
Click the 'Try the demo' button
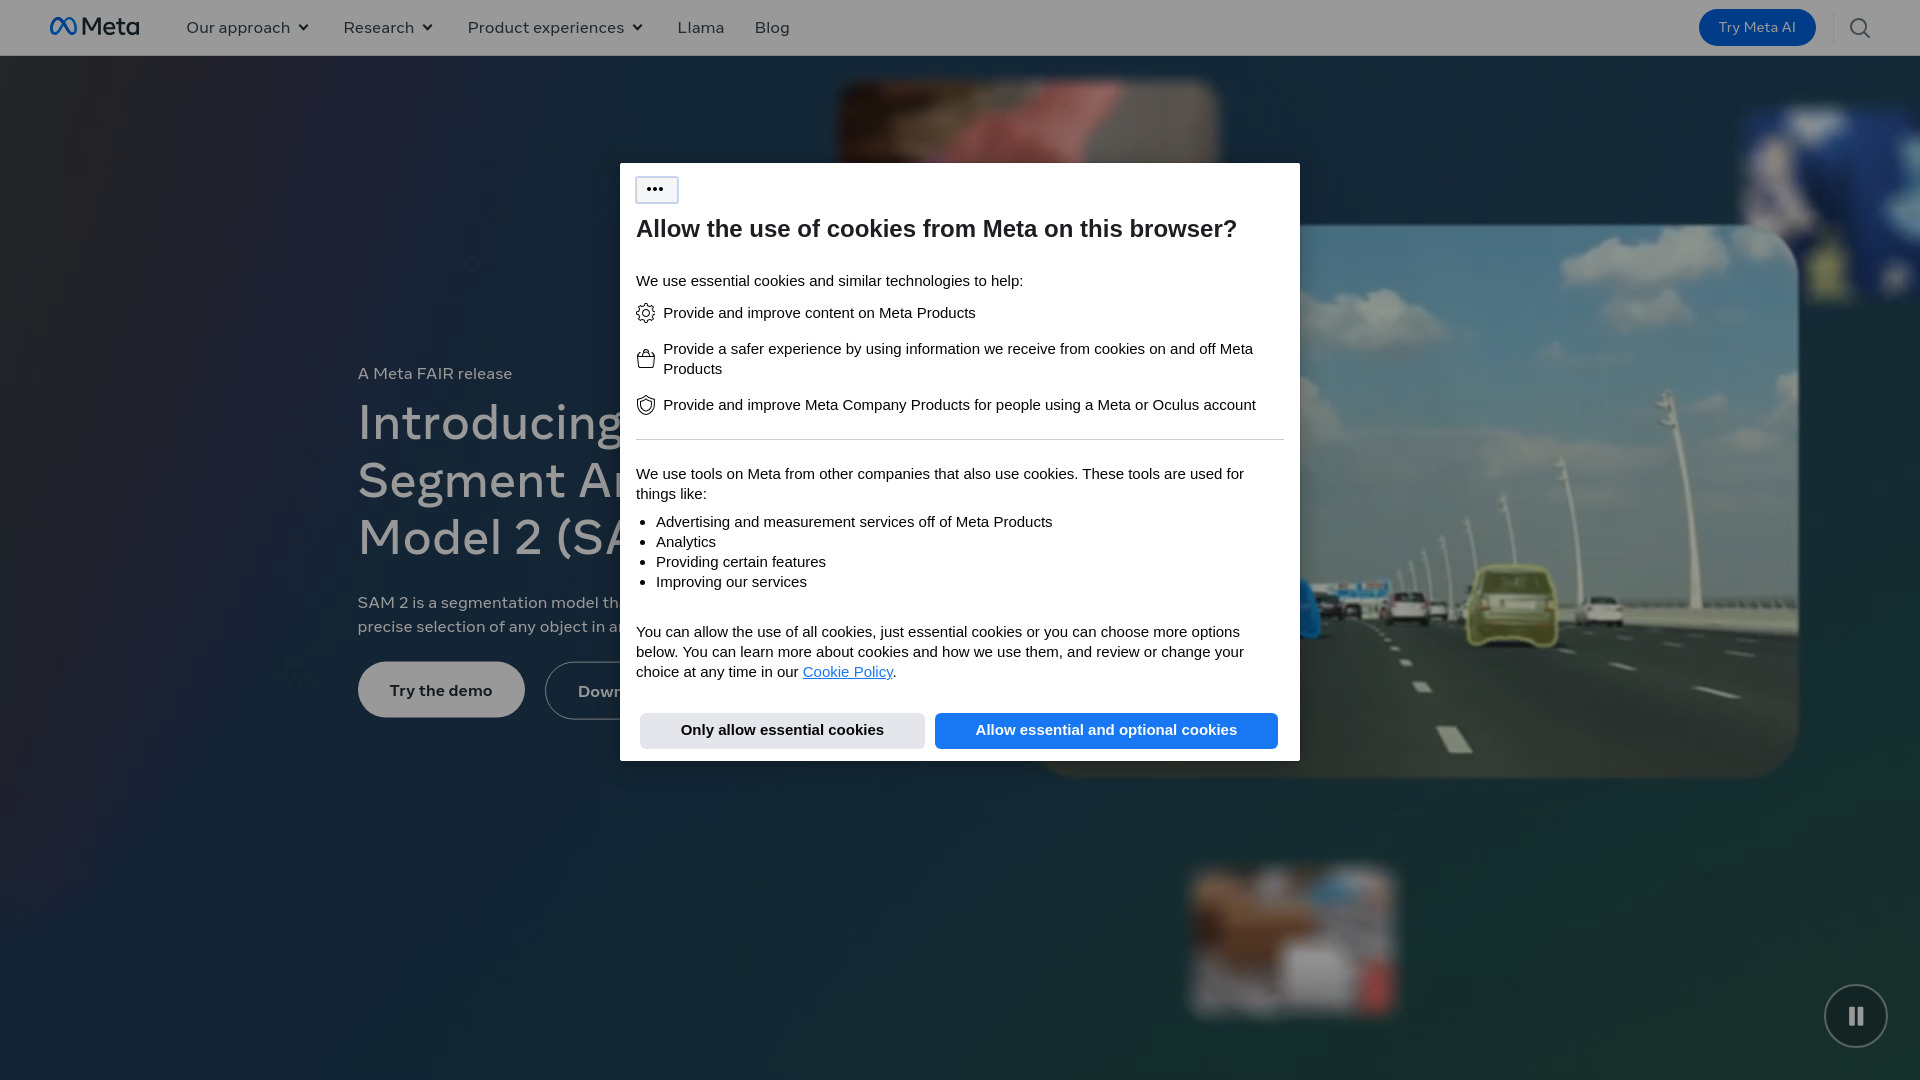click(440, 688)
